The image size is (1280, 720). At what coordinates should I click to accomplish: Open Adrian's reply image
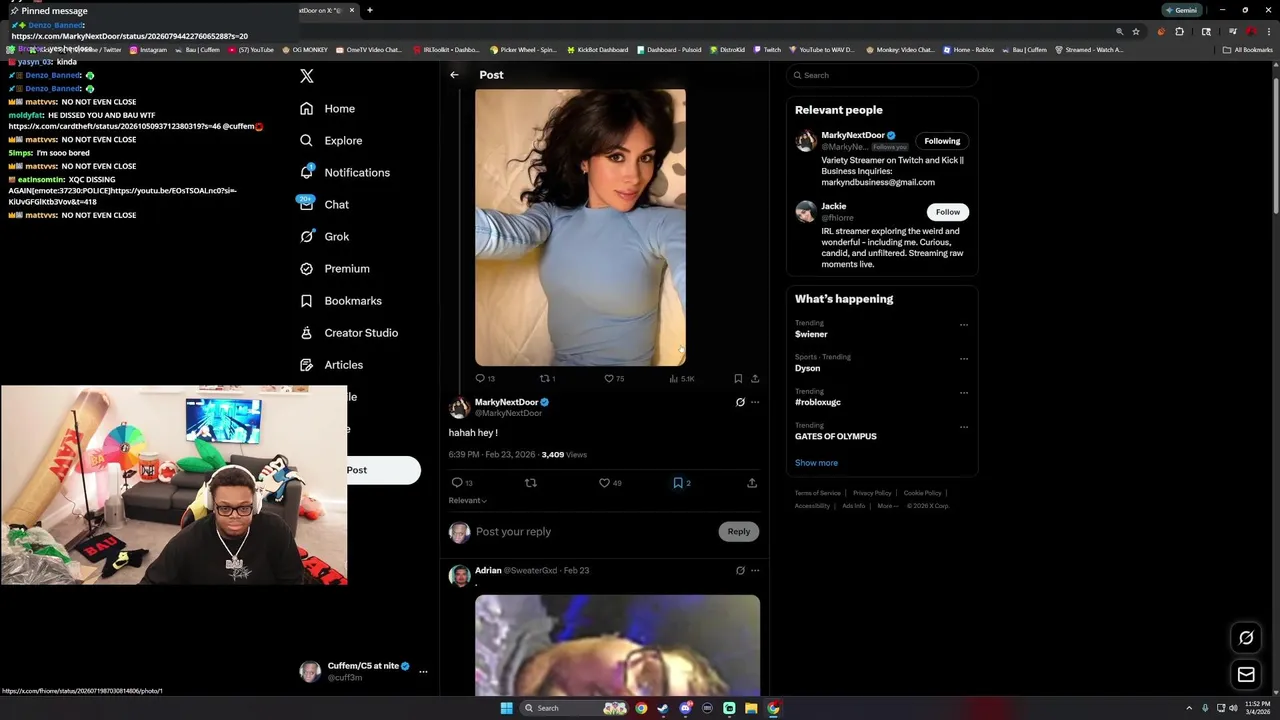click(x=617, y=645)
